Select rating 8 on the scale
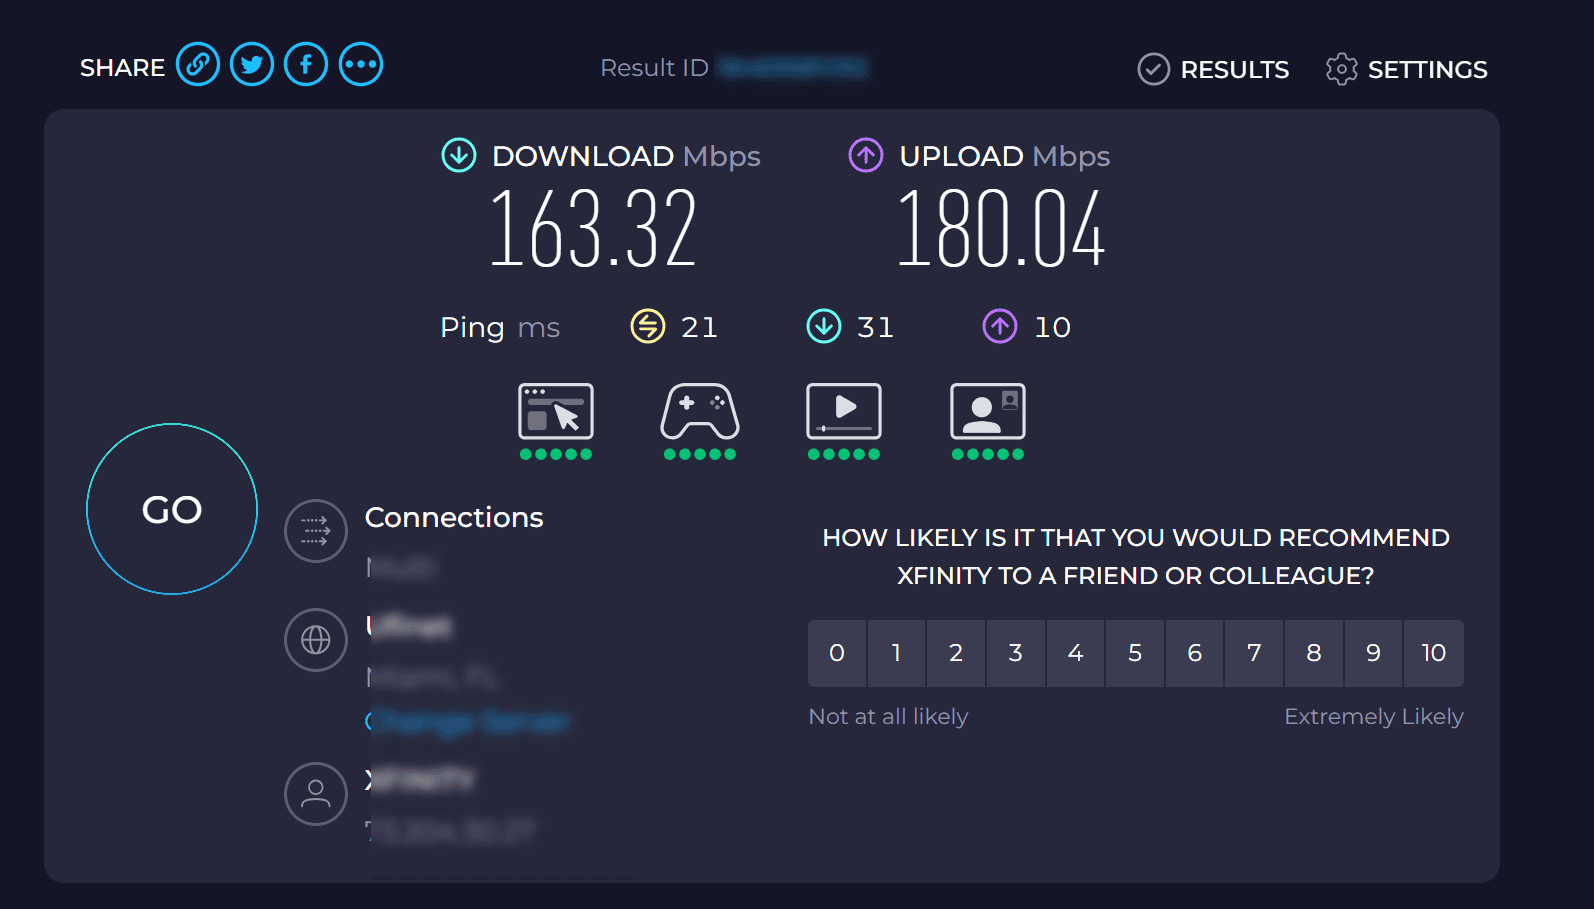Viewport: 1594px width, 909px height. (1314, 653)
